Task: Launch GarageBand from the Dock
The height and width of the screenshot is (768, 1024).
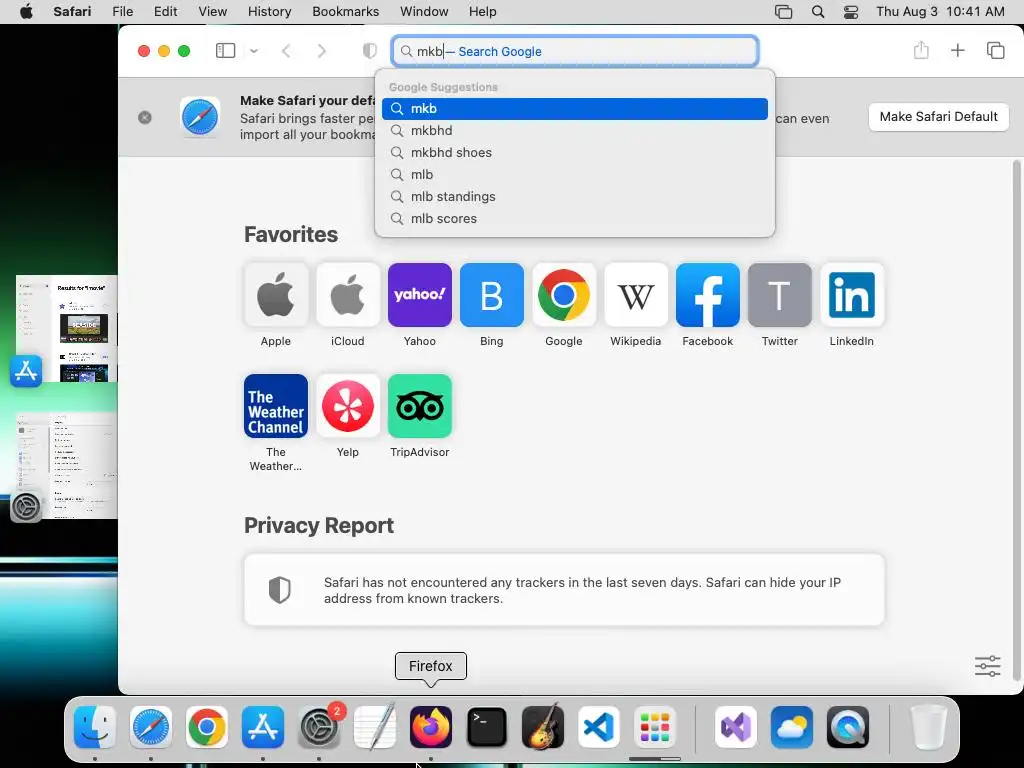Action: tap(543, 727)
